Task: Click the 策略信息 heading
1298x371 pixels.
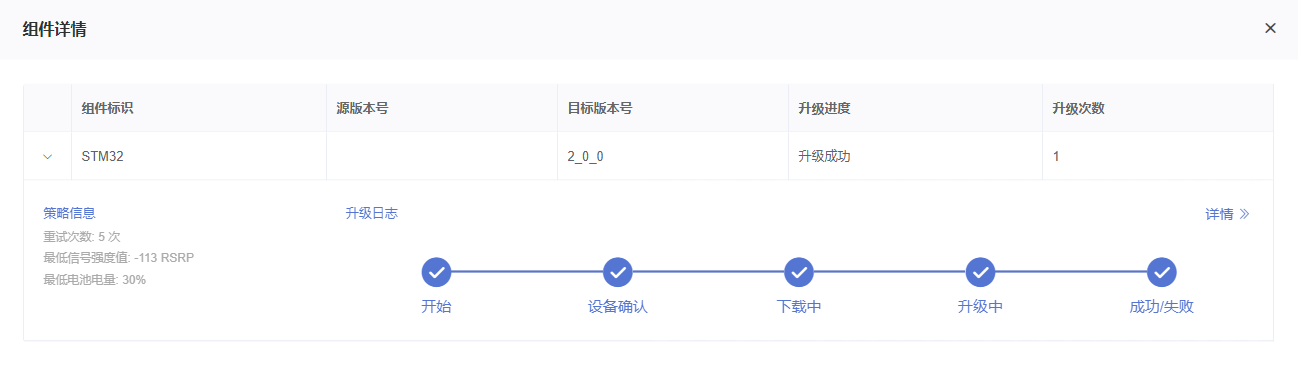Action: tap(70, 213)
